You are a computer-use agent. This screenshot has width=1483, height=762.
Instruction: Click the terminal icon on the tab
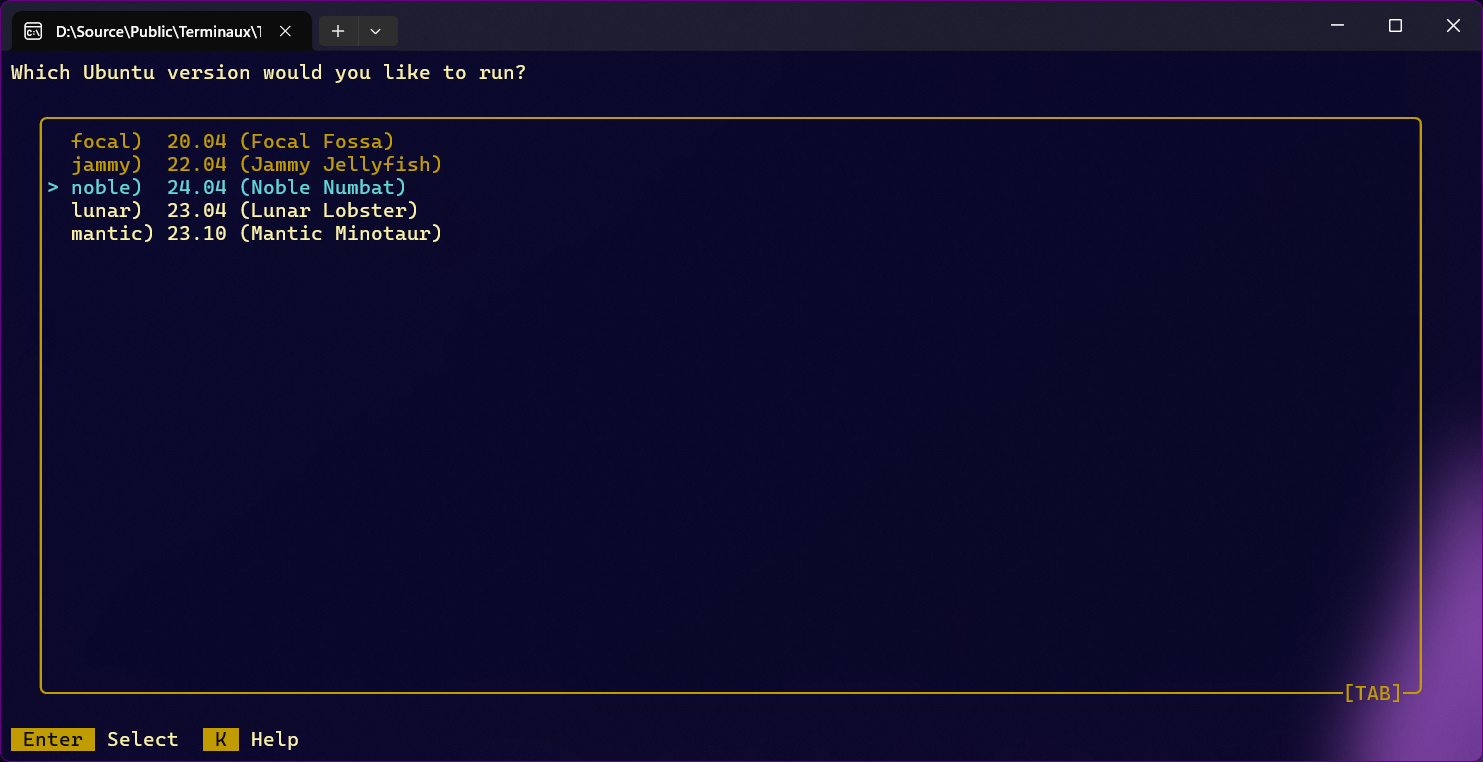click(33, 31)
